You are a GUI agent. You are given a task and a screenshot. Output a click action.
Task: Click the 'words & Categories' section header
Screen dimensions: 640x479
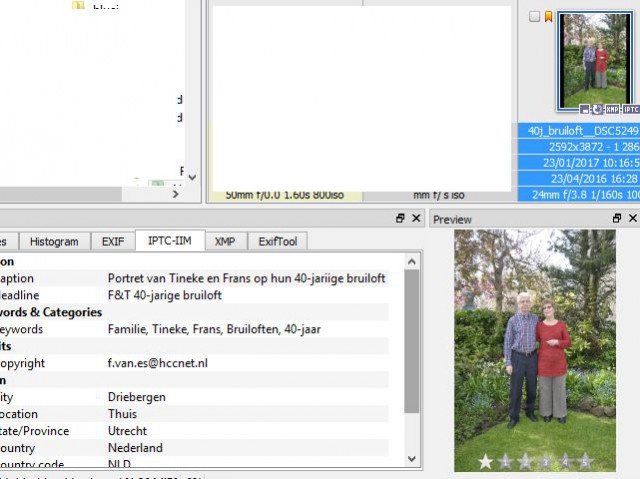pos(51,312)
